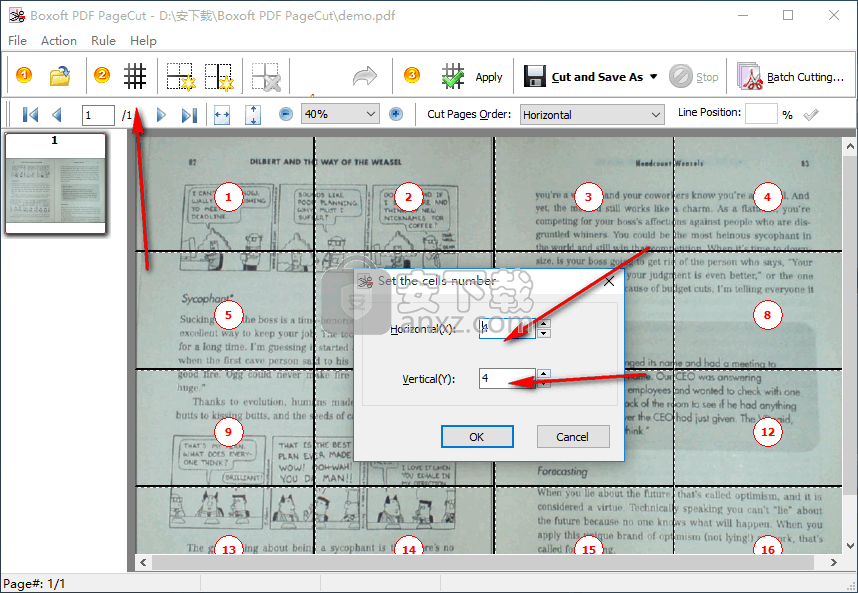Click the zoom out minus icon
The height and width of the screenshot is (593, 858).
286,114
